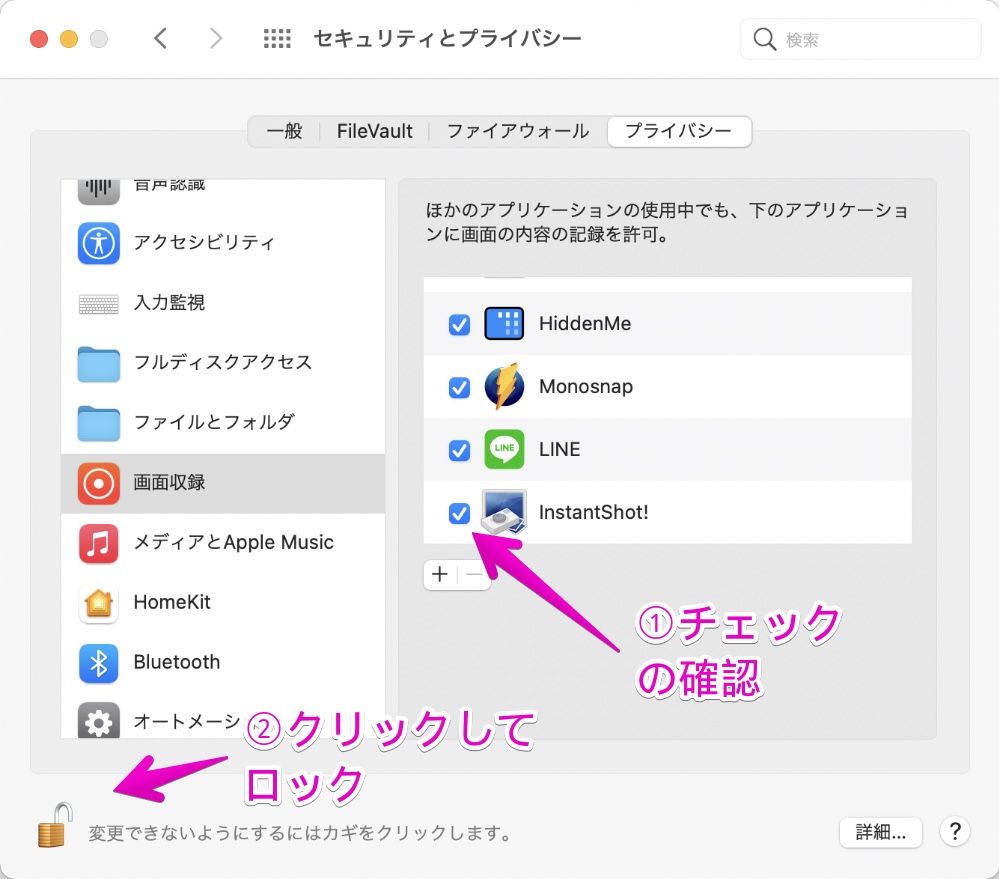Switch to the 一般 tab
Viewport: 999px width, 879px height.
point(284,131)
